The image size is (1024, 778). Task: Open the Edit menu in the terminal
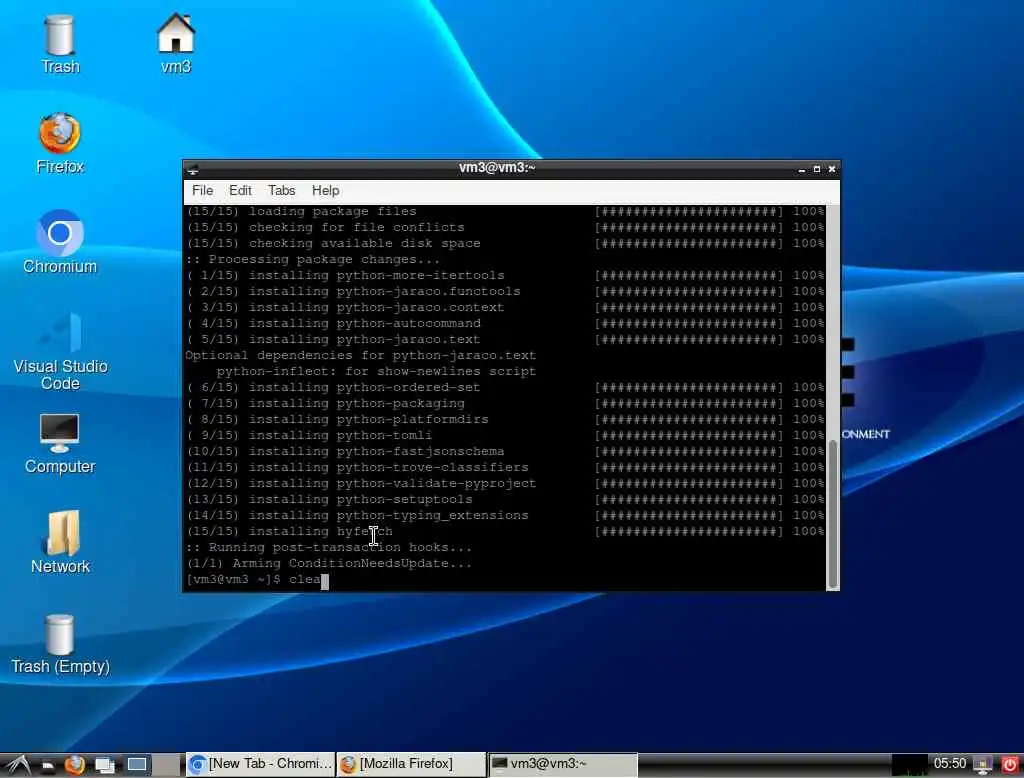(x=240, y=191)
